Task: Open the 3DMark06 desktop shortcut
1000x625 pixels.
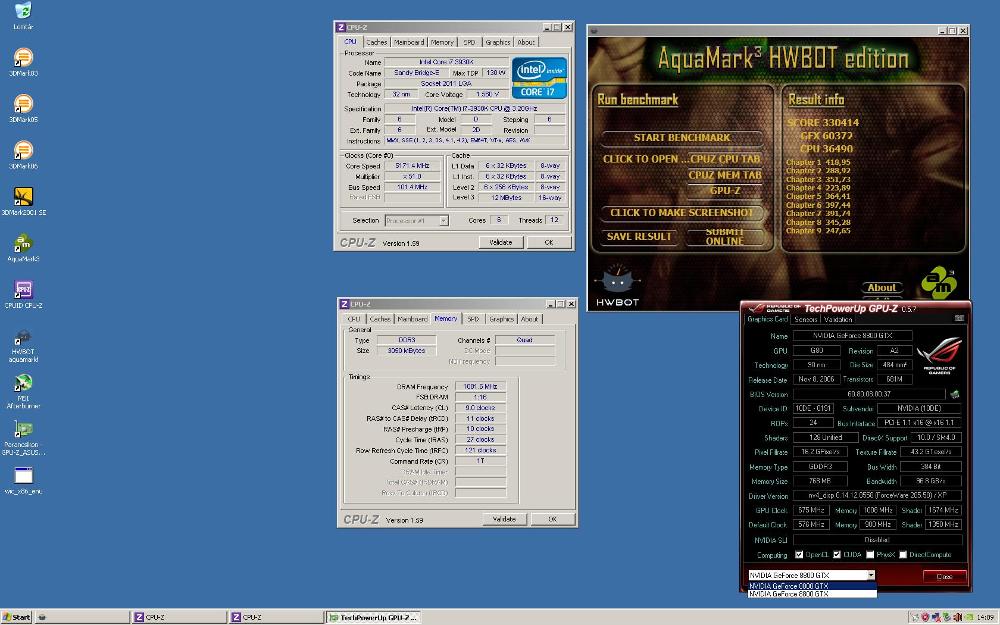Action: click(x=23, y=155)
